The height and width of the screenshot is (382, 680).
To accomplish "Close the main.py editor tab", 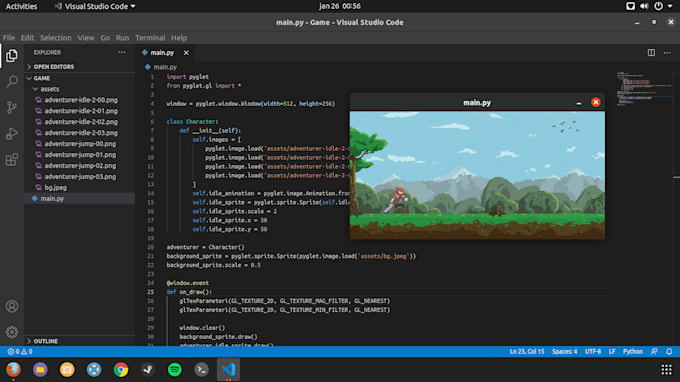I will [186, 52].
